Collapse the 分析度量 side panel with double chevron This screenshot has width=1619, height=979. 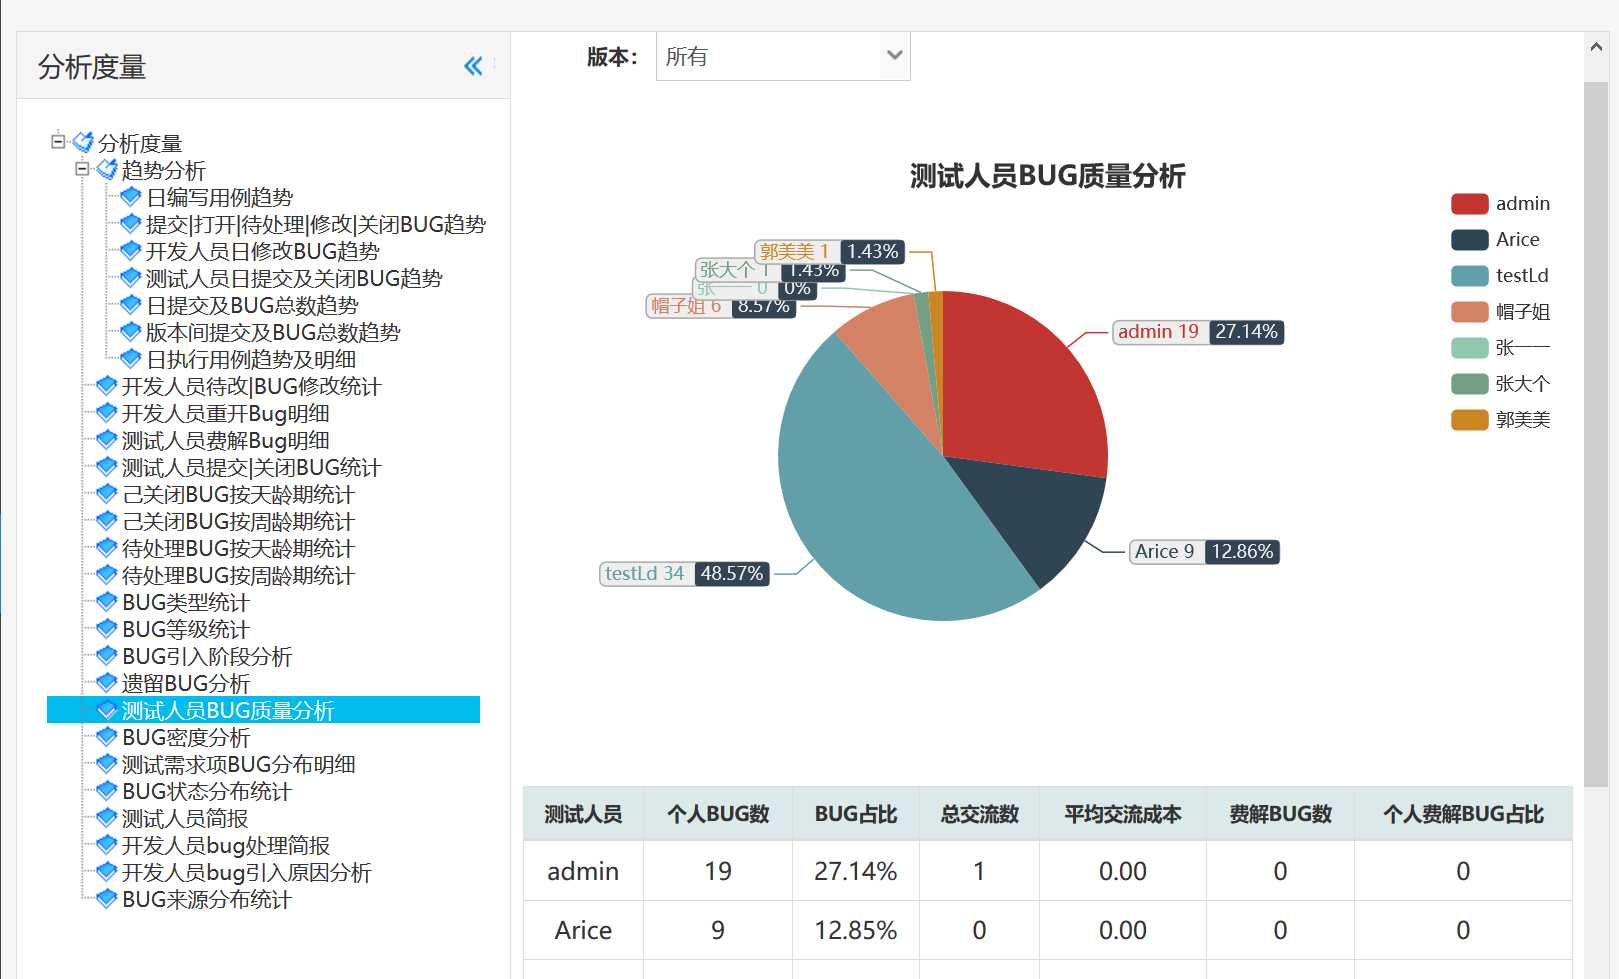click(473, 66)
